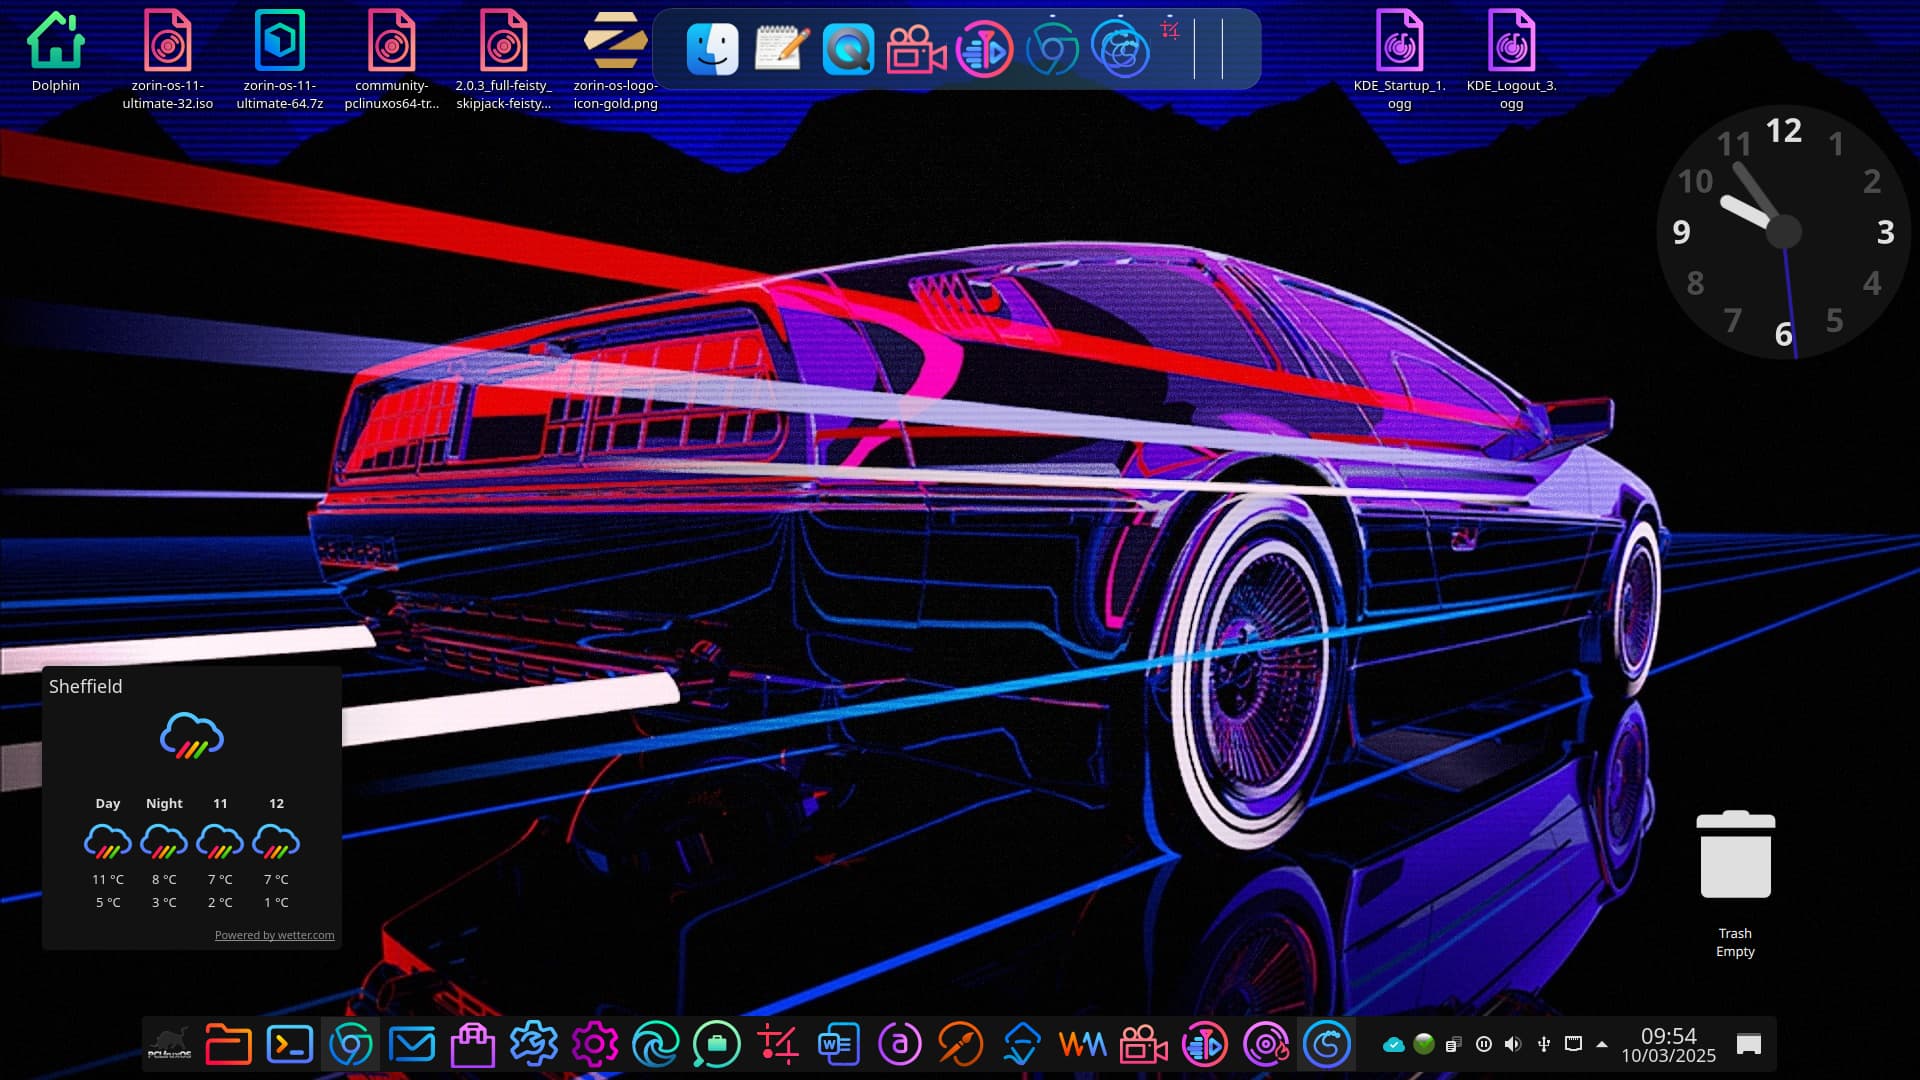Viewport: 1920px width, 1080px height.
Task: Expand hidden system tray icons arrow
Action: pos(1602,1044)
